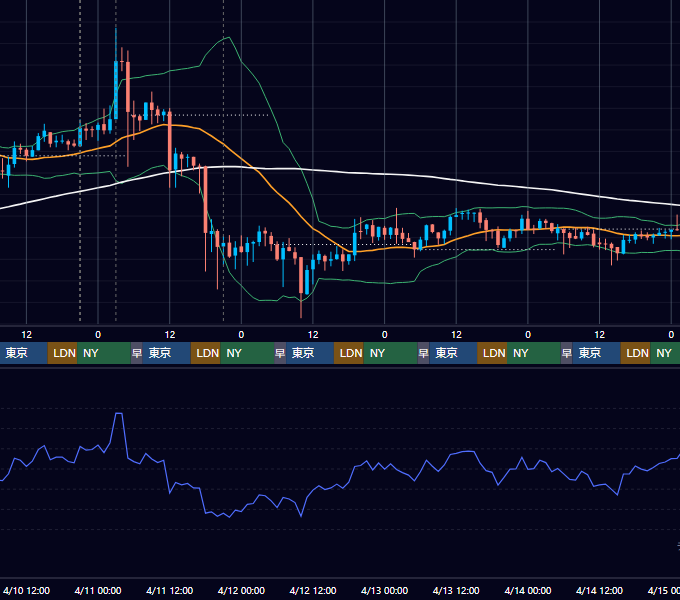Click 東京 session block spanning 4/10 12:00
The image size is (680, 600).
(23, 353)
